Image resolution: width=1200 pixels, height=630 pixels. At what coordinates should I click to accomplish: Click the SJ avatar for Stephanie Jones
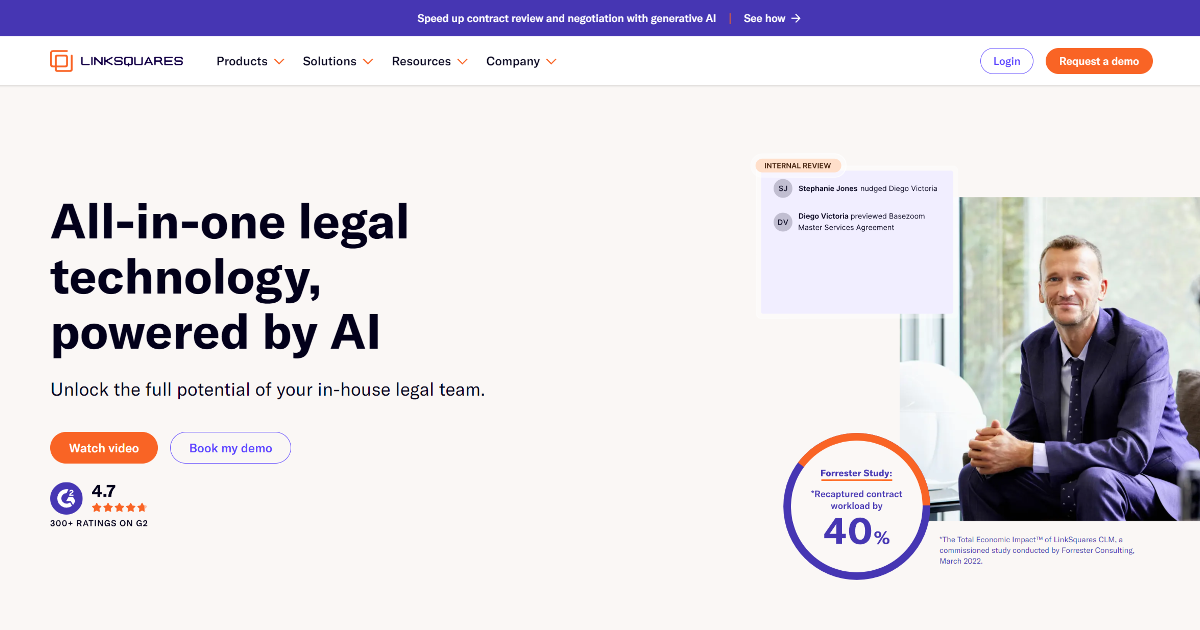click(x=783, y=188)
